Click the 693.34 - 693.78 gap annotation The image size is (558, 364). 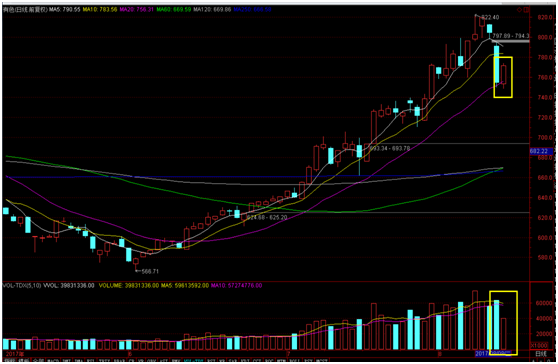coord(390,148)
